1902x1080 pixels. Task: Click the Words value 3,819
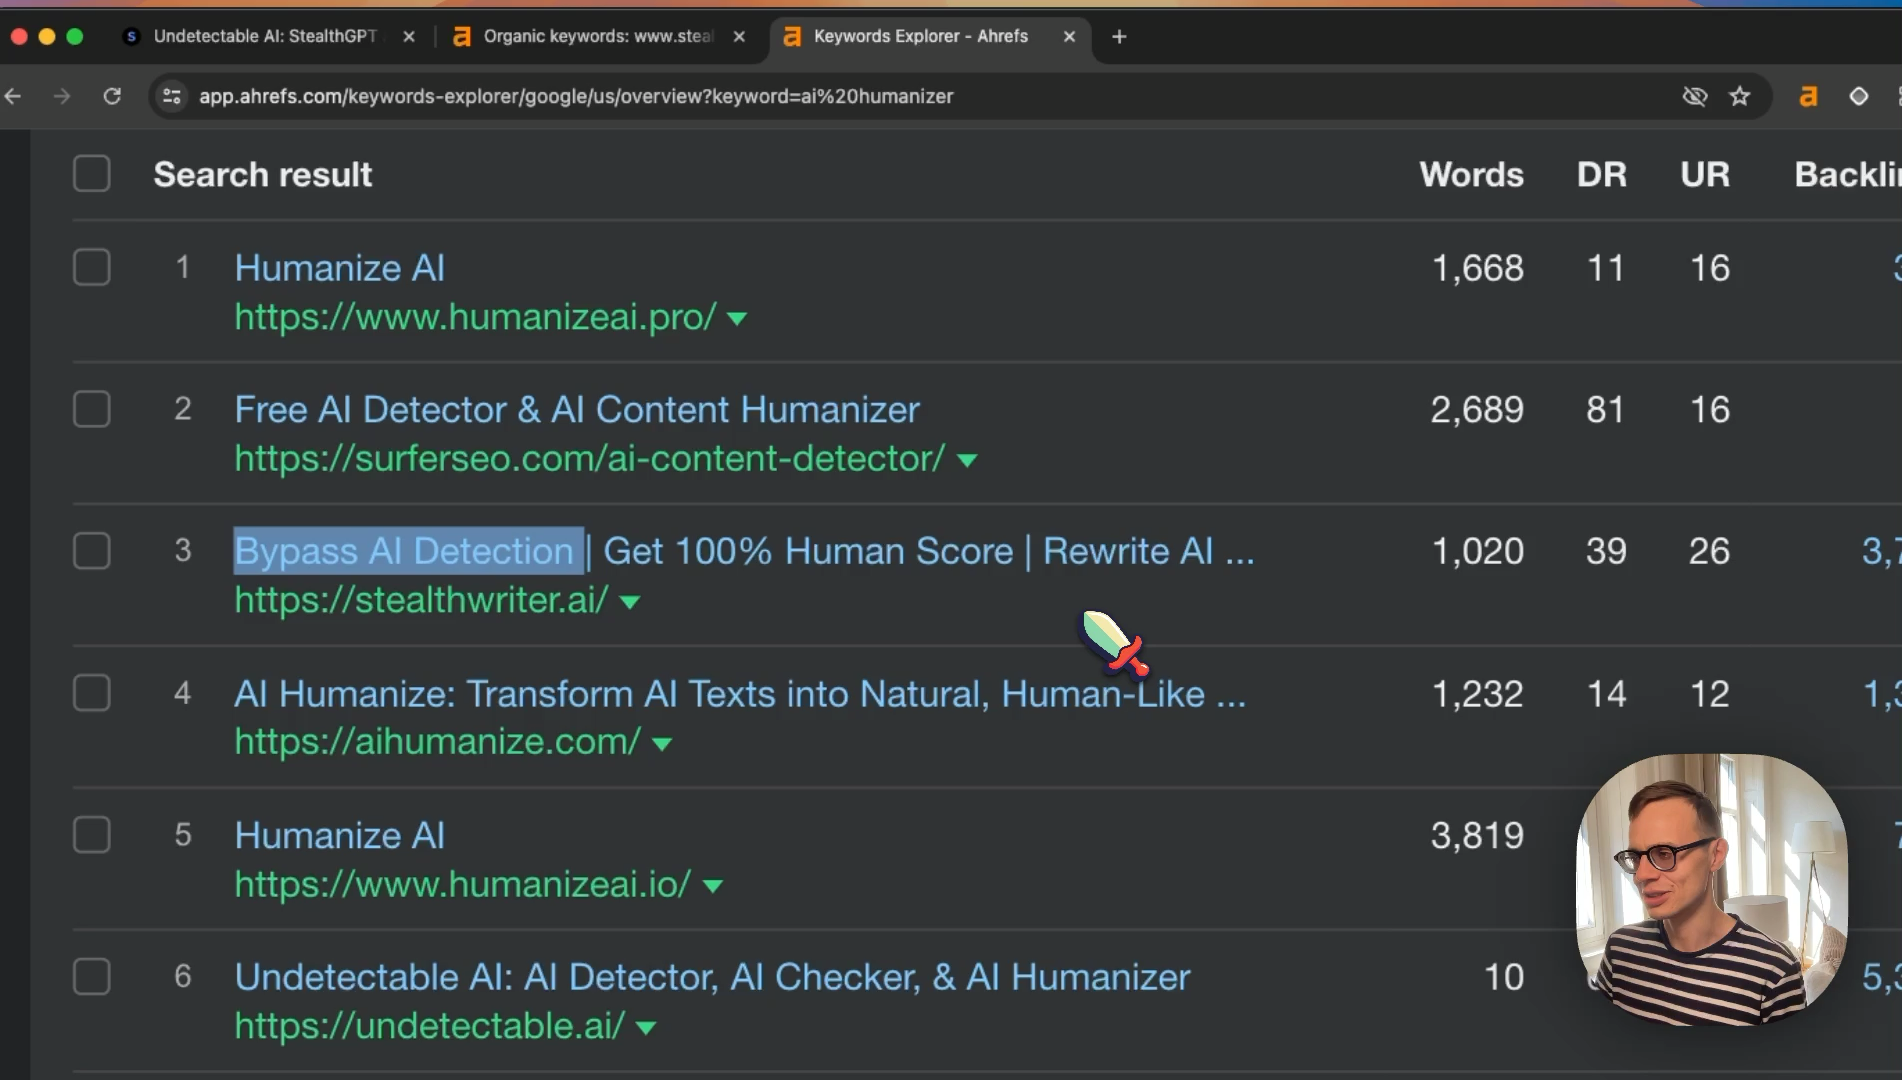tap(1477, 836)
